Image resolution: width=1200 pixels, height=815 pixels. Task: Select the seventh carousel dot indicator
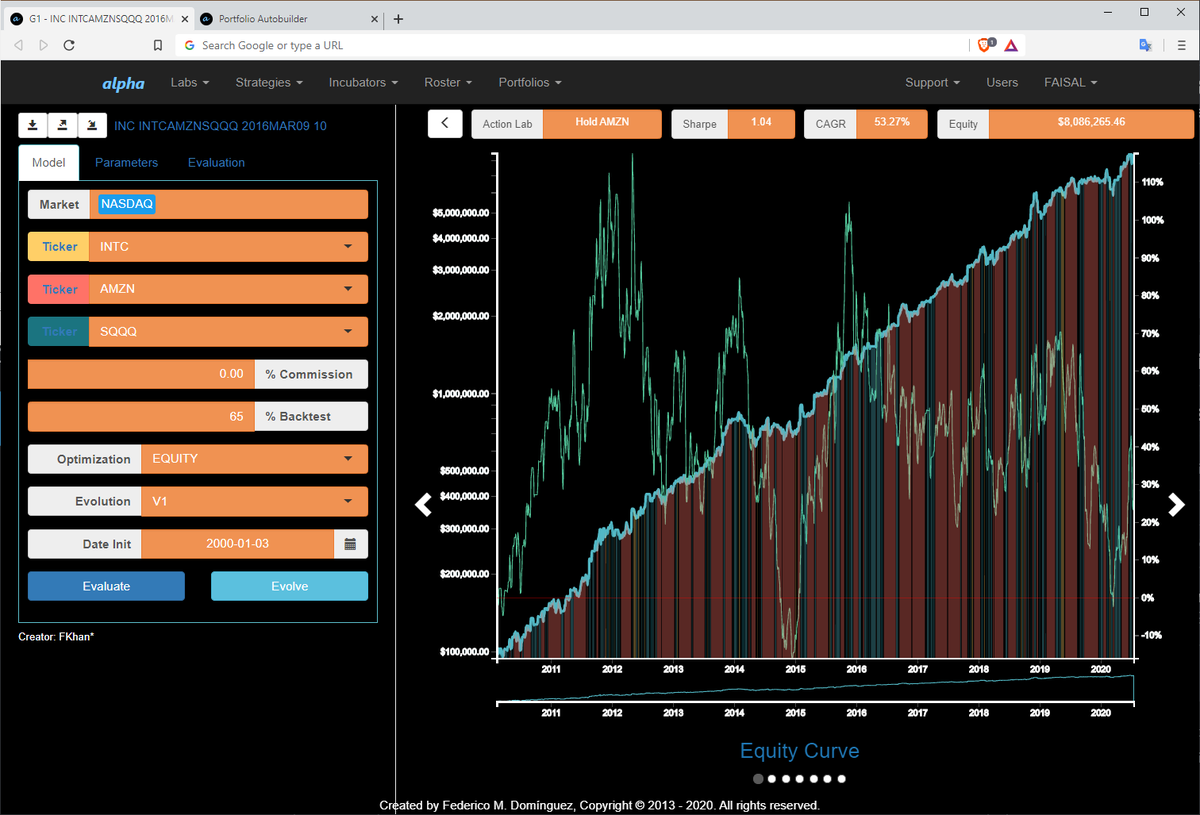(842, 778)
